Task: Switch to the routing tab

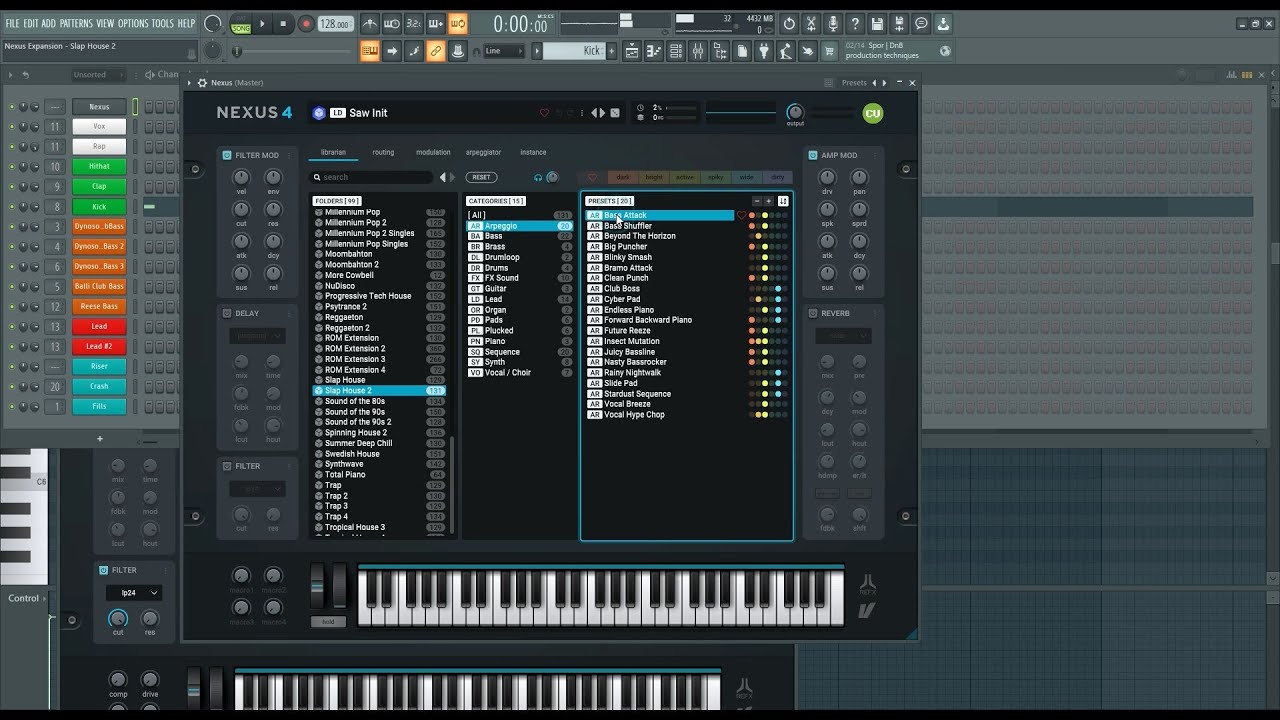Action: [383, 153]
